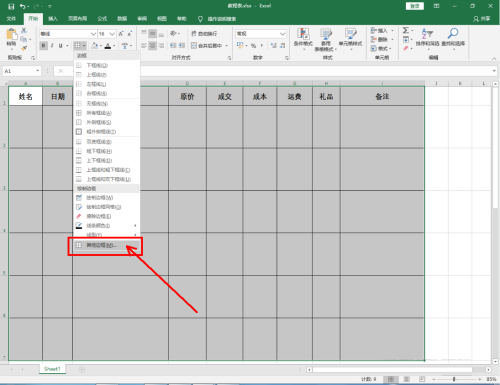Click the Undo arrow icon
This screenshot has width=500, height=385.
point(22,6)
